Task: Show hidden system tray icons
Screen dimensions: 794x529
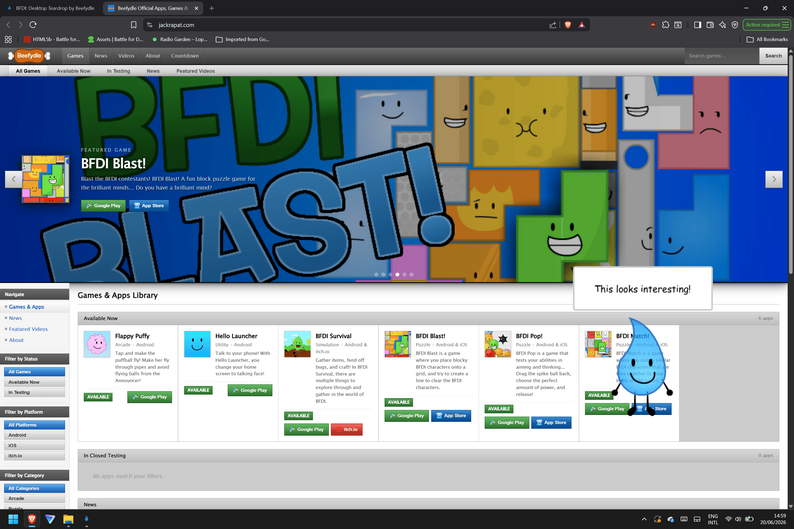Action: point(644,519)
